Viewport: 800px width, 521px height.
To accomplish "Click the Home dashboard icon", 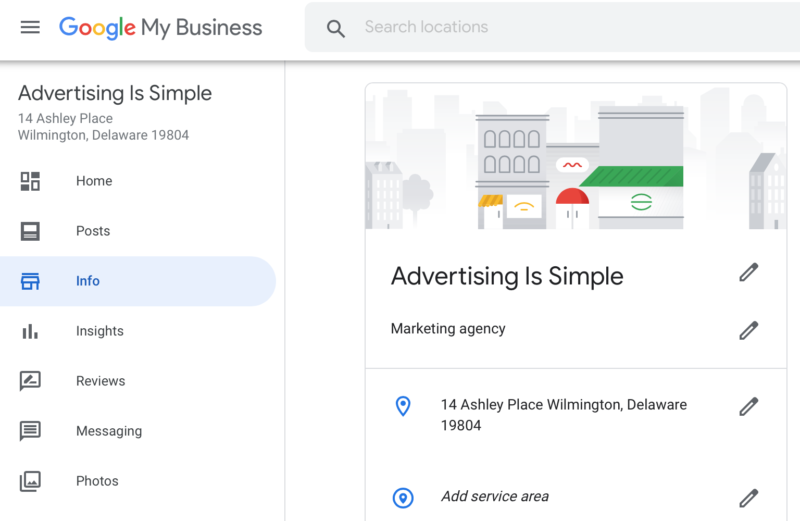I will [30, 181].
